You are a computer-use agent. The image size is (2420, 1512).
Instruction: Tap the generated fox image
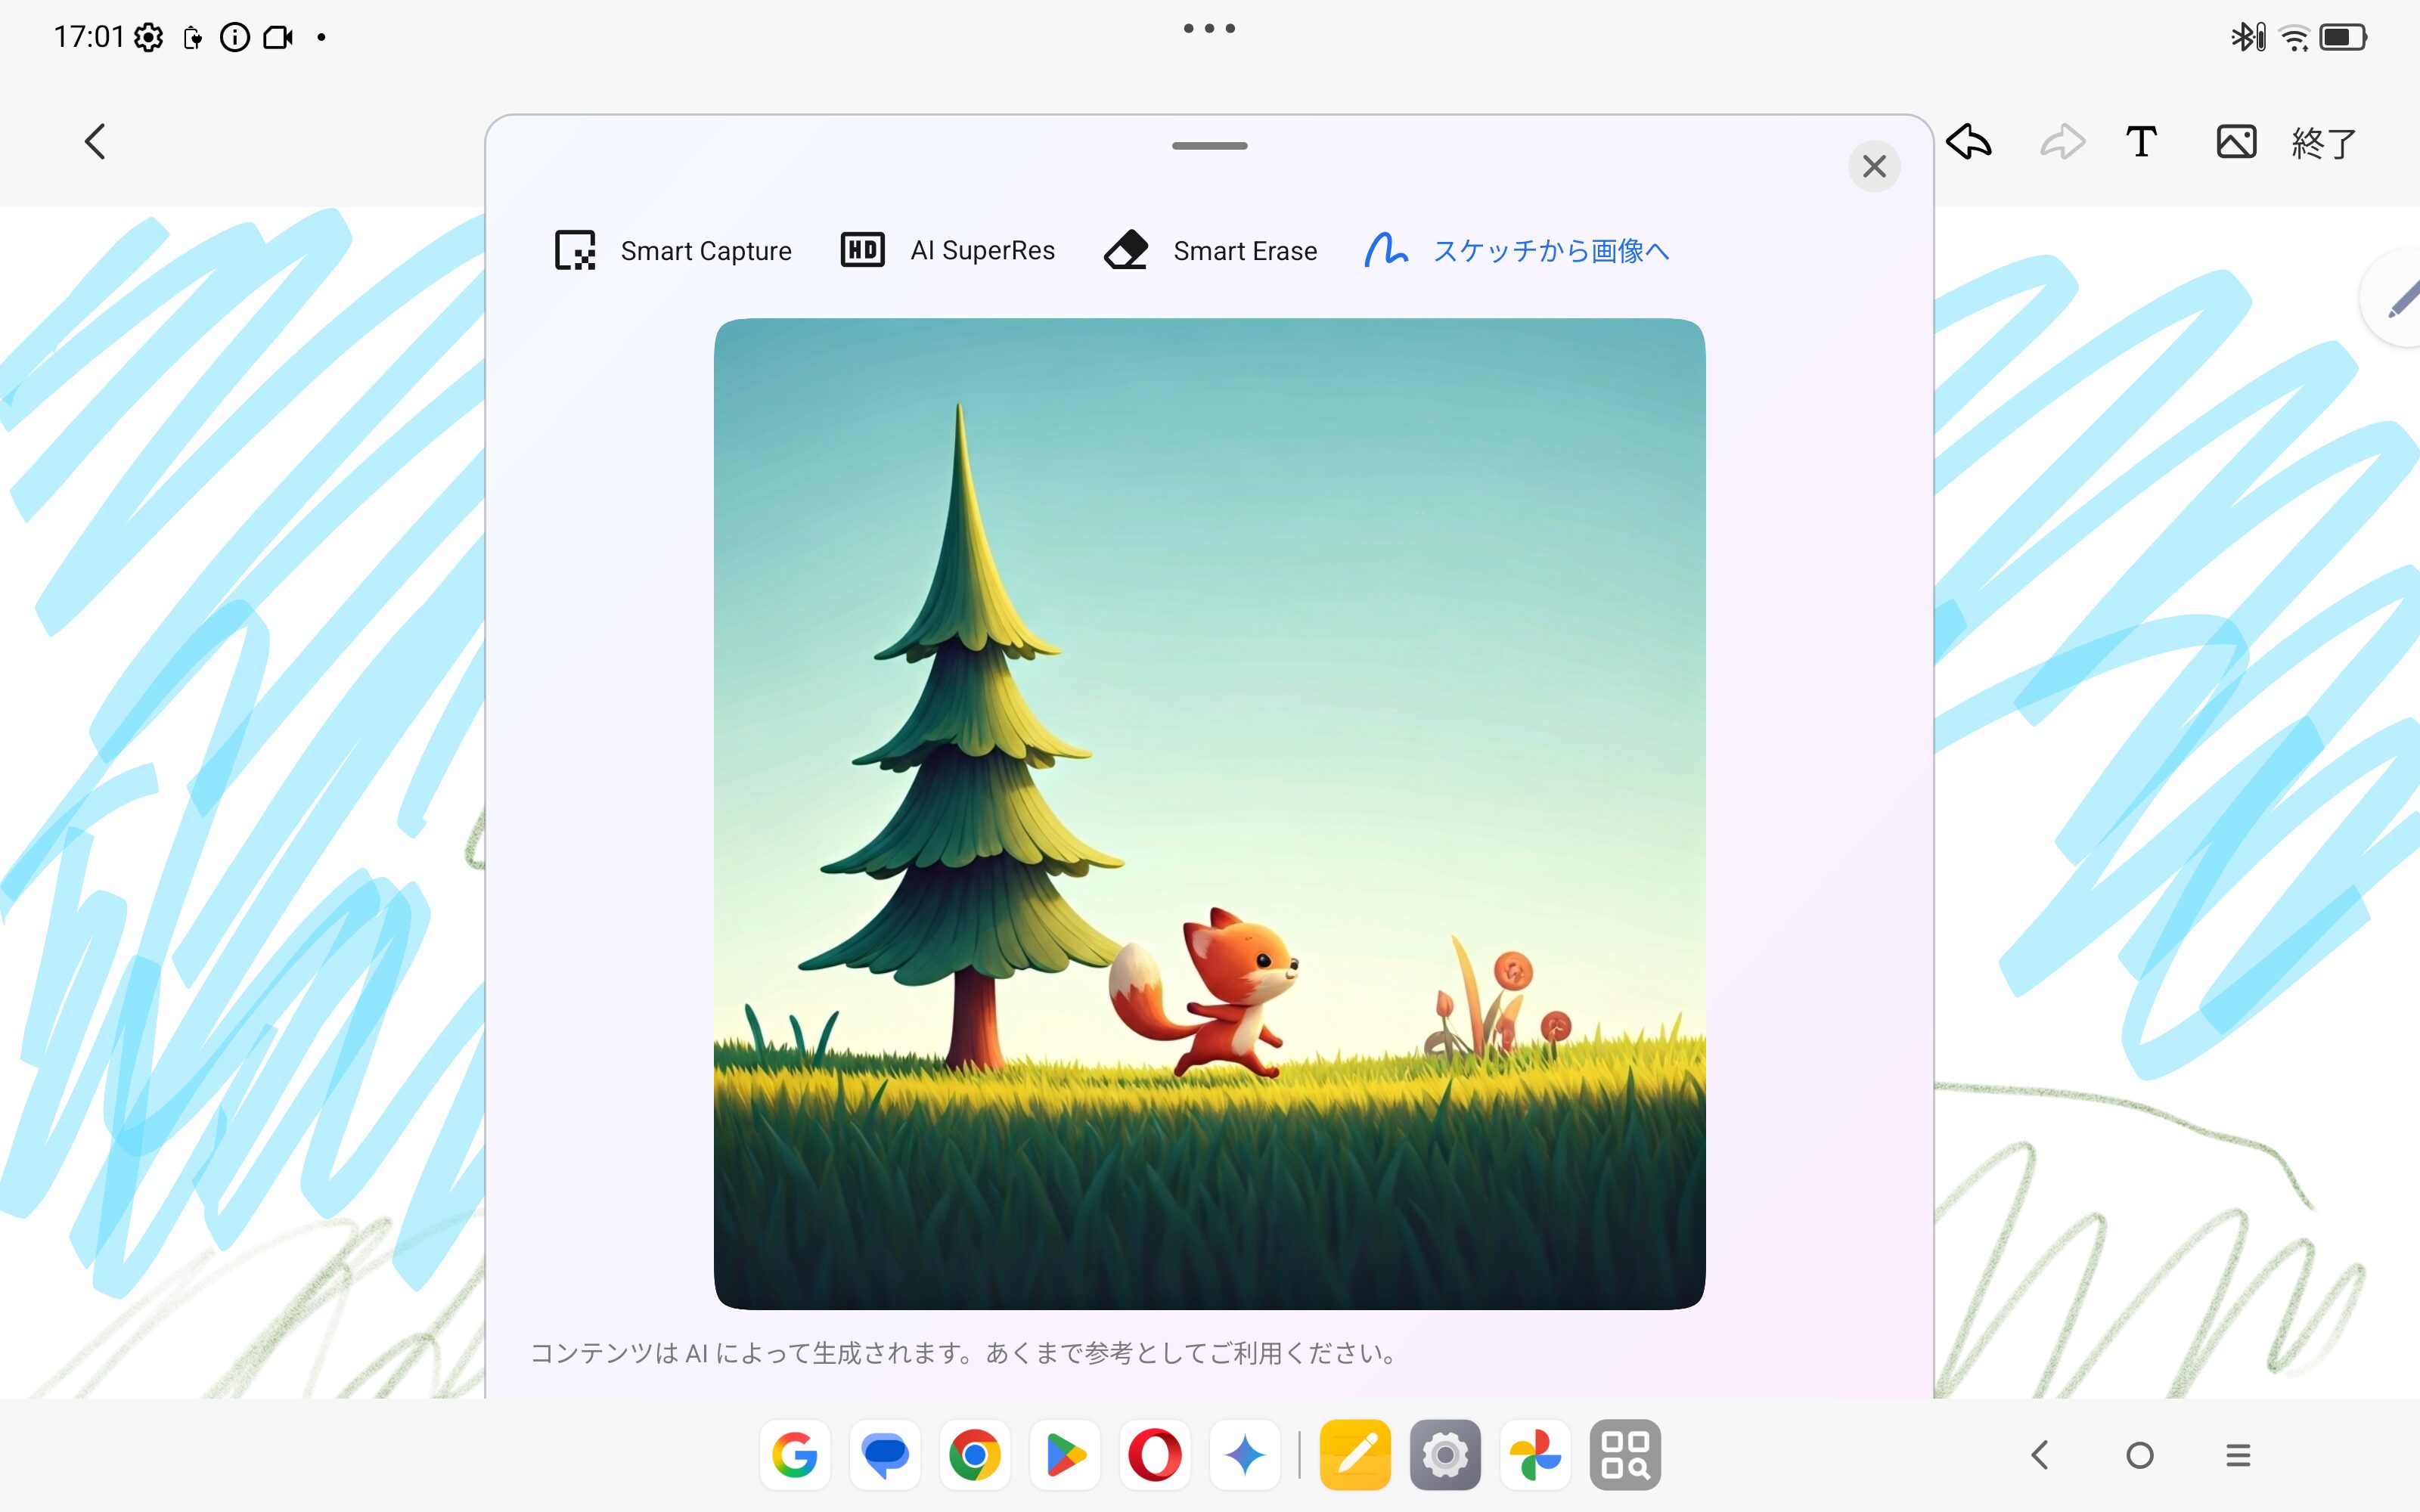(1209, 813)
